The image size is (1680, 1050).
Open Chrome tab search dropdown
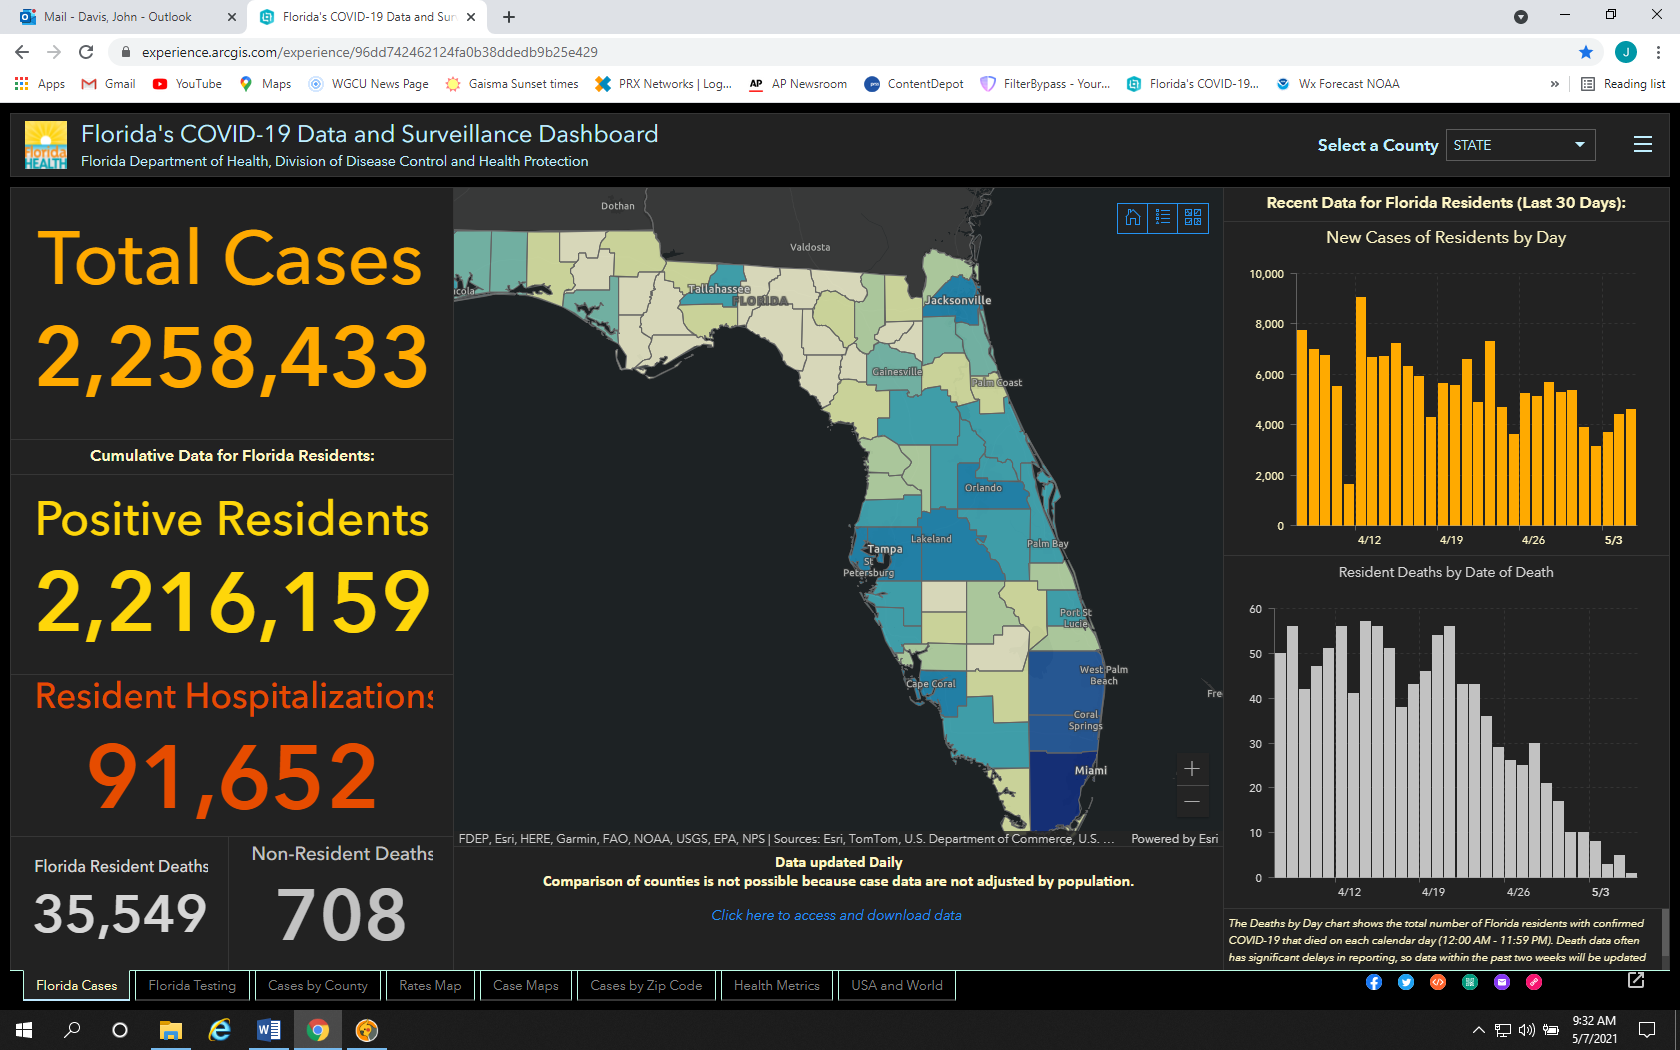tap(1521, 17)
